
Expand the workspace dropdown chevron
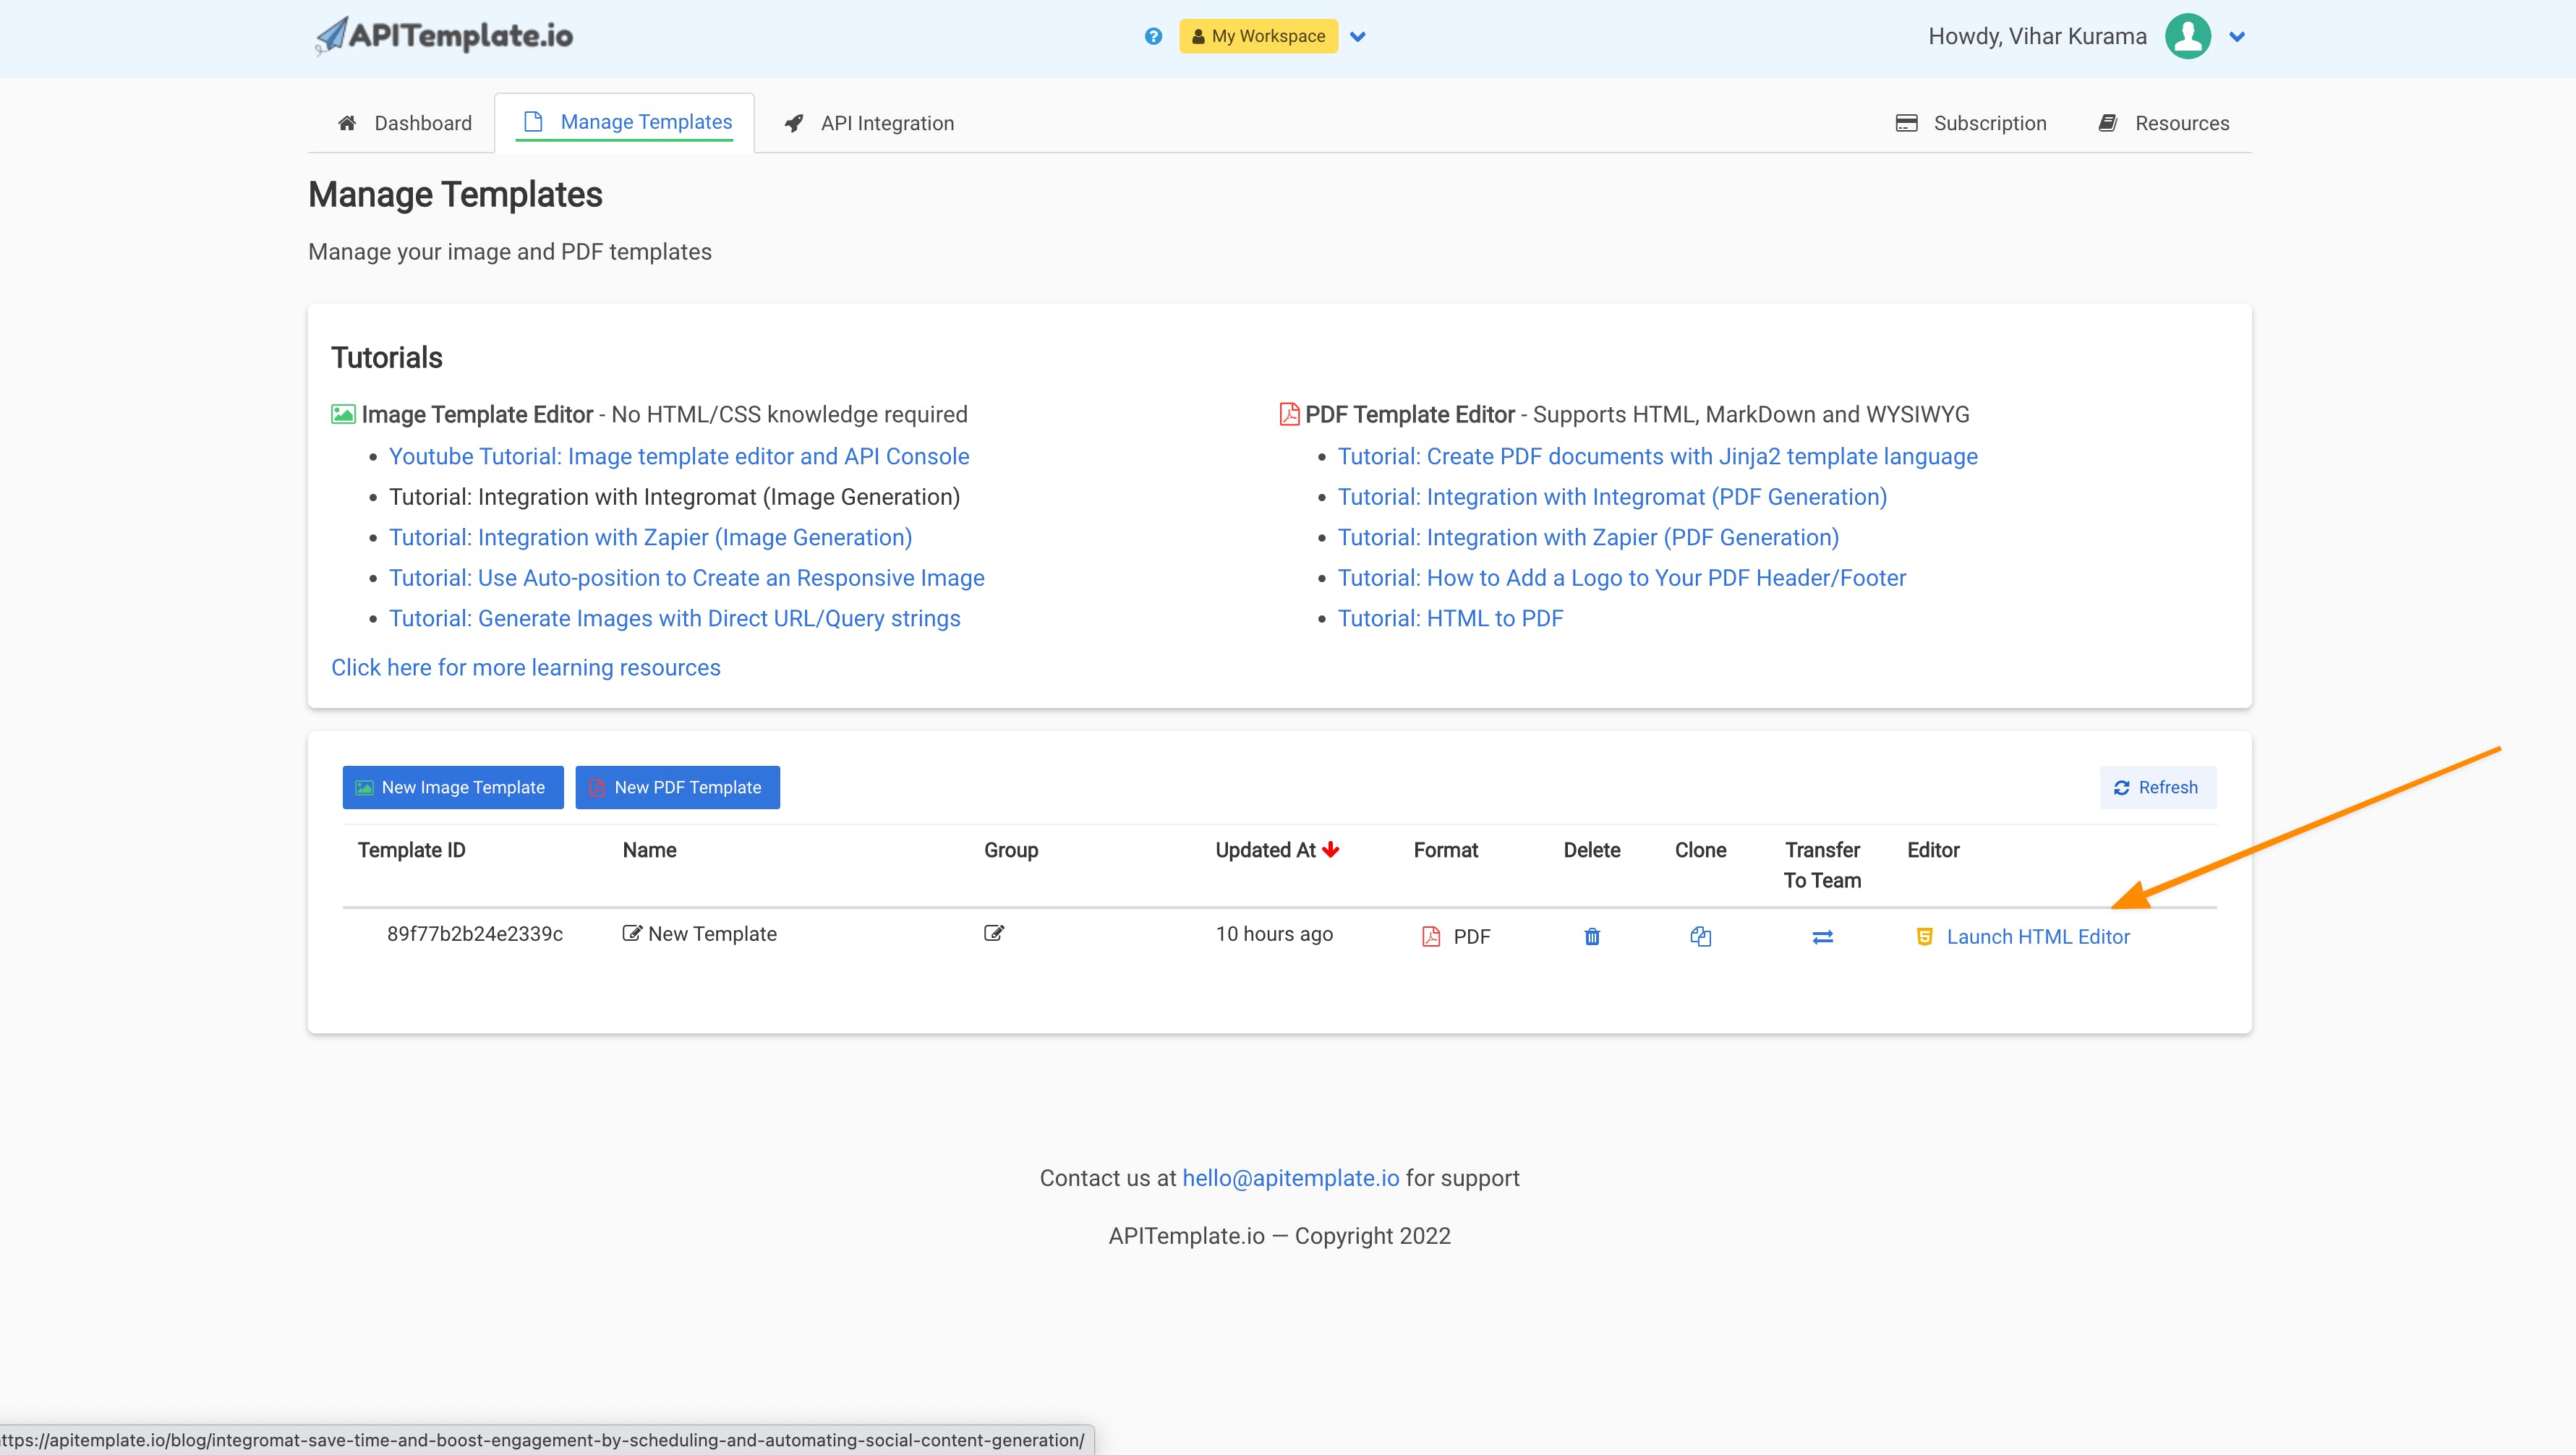(x=1358, y=37)
